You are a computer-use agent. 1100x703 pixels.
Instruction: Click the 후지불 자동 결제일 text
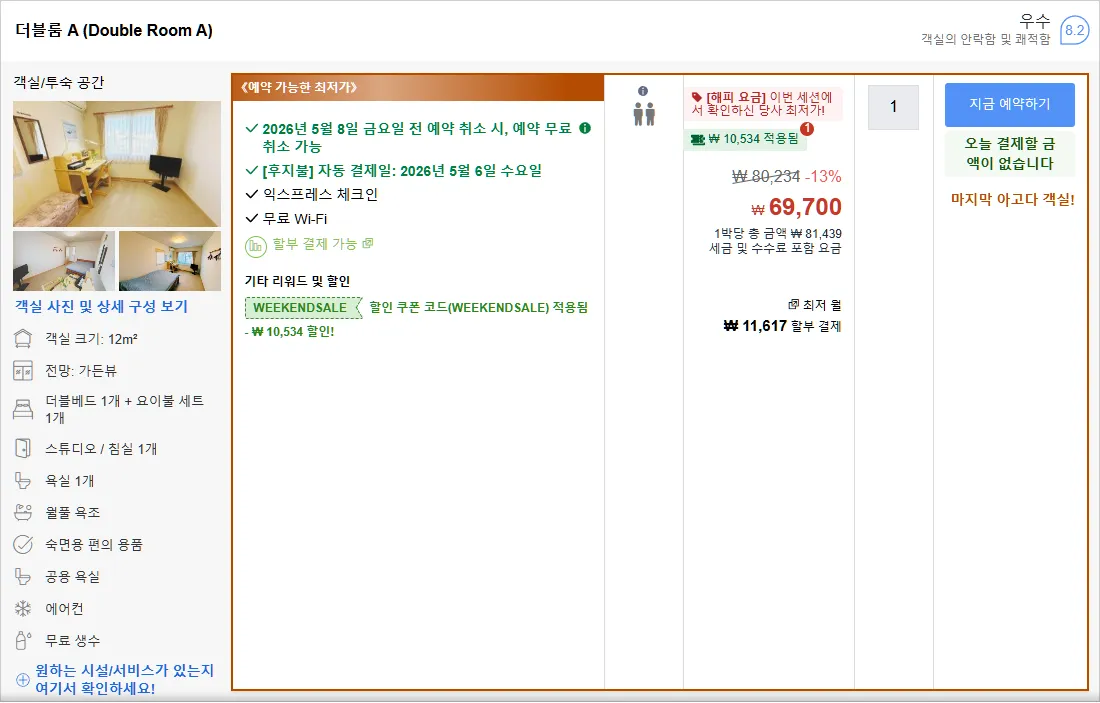(402, 170)
